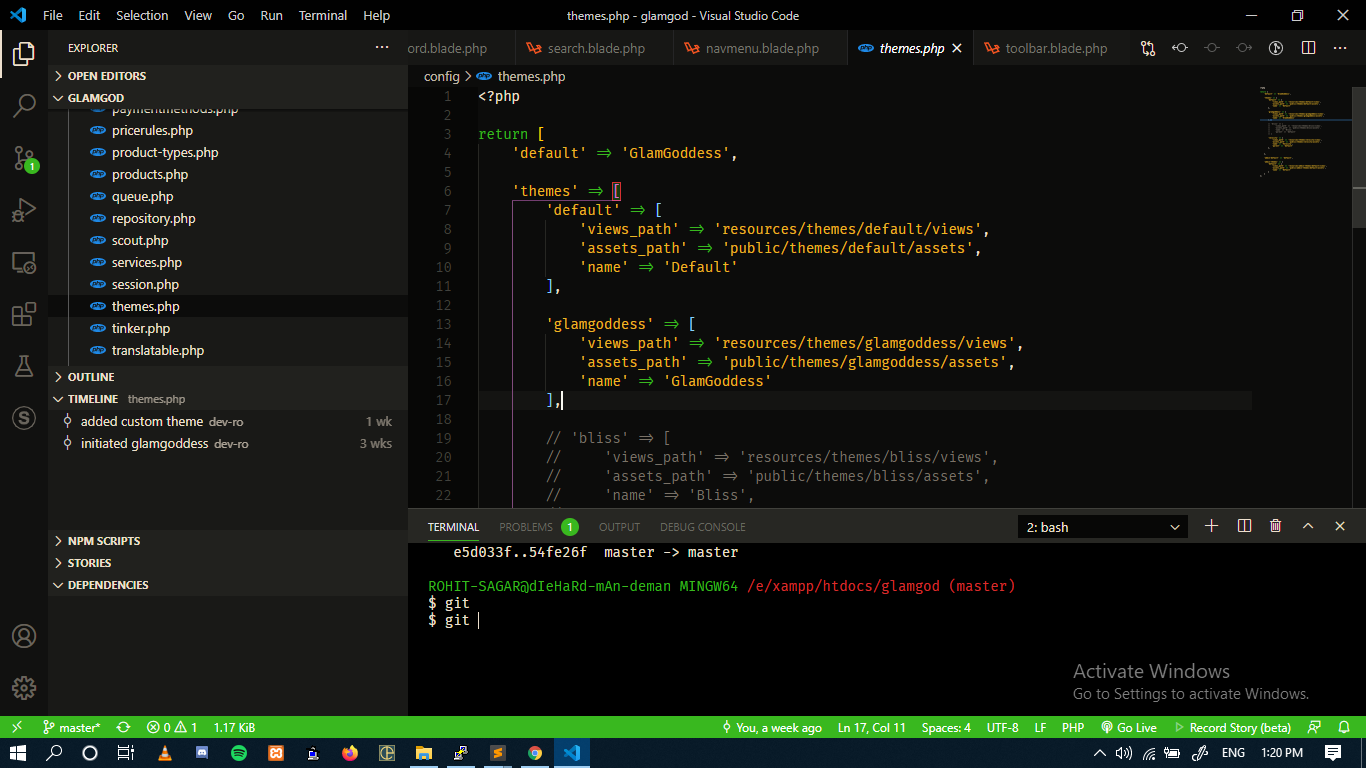Close the themes.php editor tab
This screenshot has height=768, width=1366.
(x=957, y=48)
